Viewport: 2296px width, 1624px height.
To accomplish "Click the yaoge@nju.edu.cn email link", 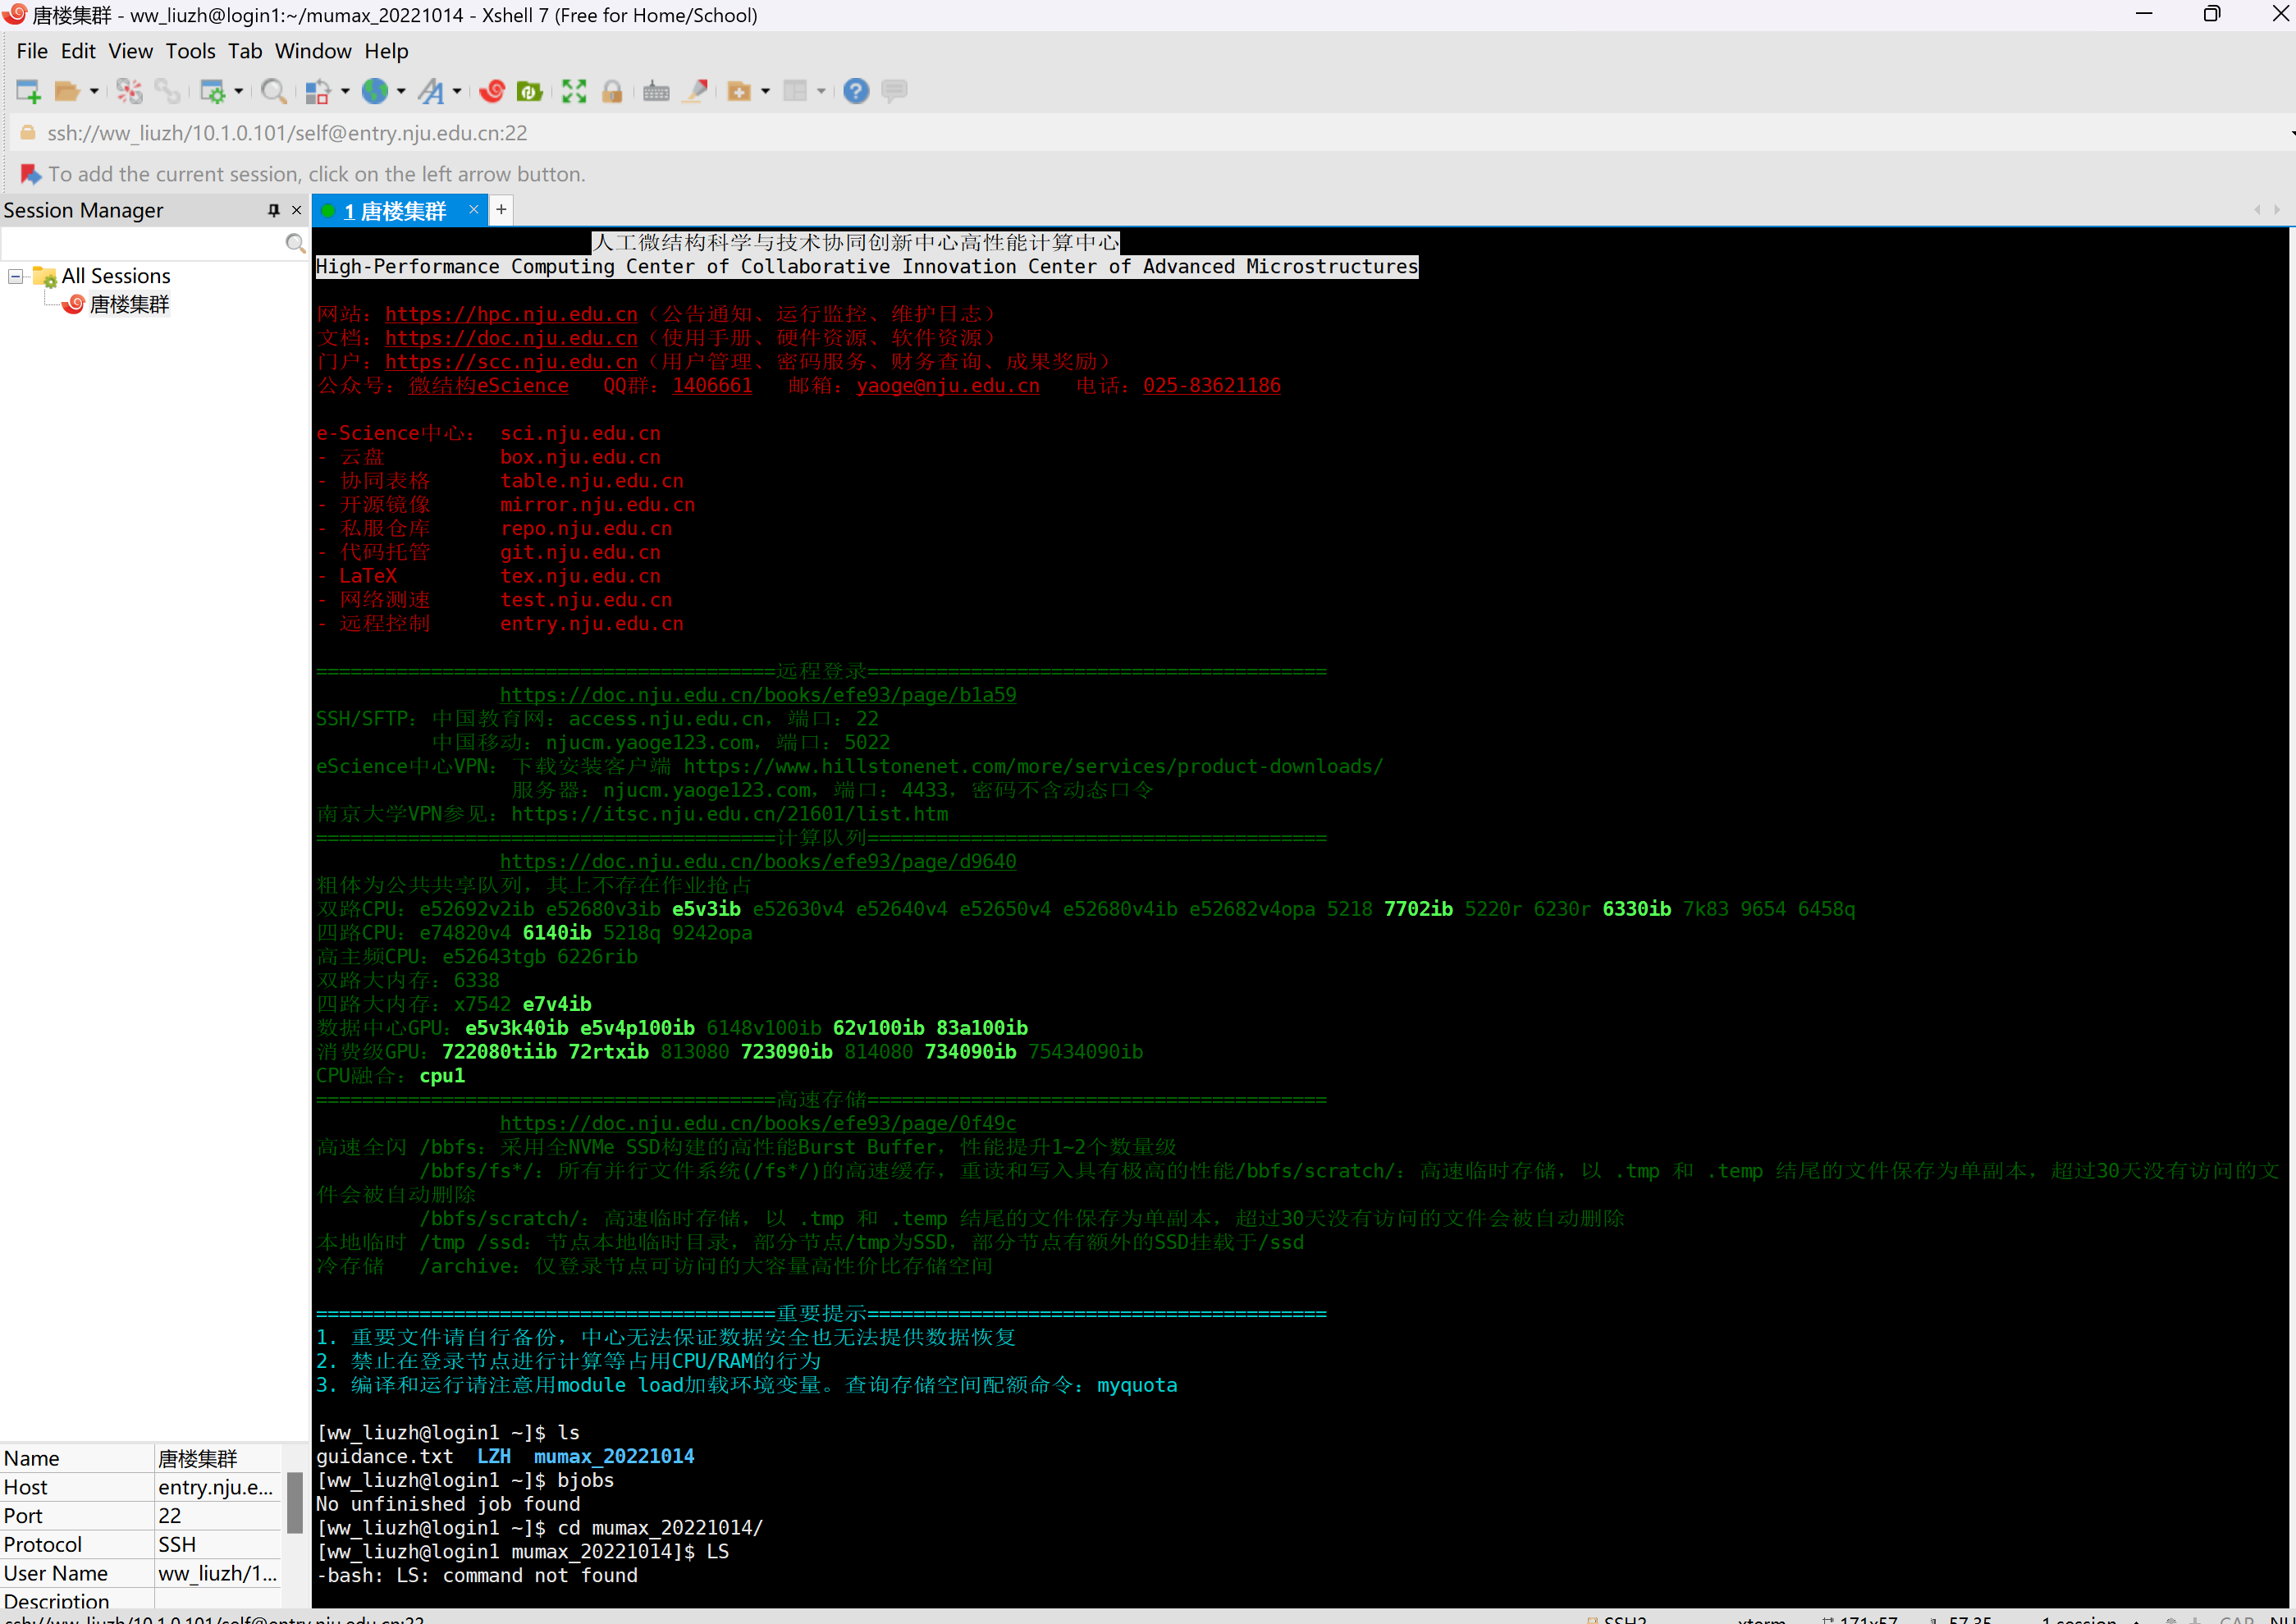I will click(x=948, y=386).
